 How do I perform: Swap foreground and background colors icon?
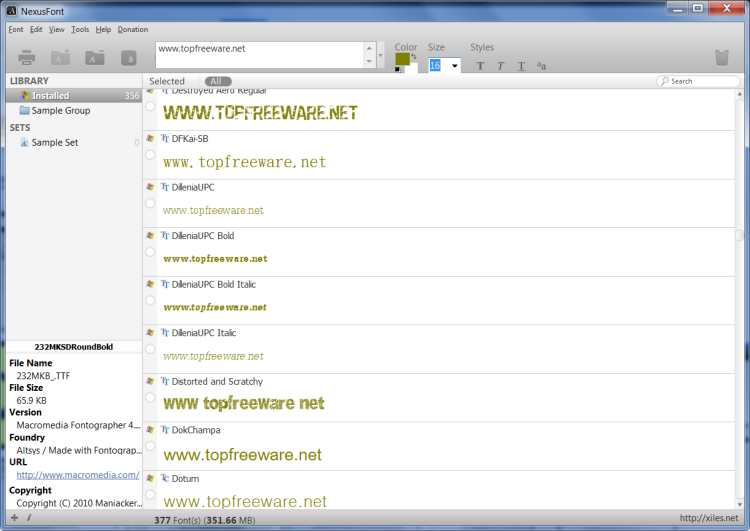coord(414,56)
